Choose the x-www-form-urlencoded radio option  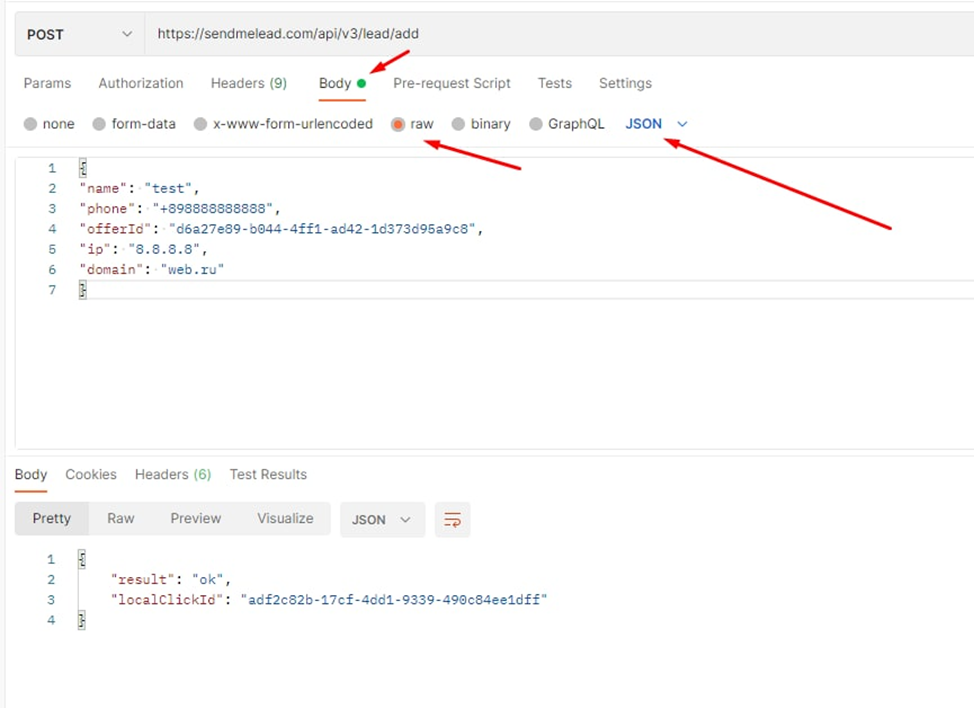(x=201, y=124)
